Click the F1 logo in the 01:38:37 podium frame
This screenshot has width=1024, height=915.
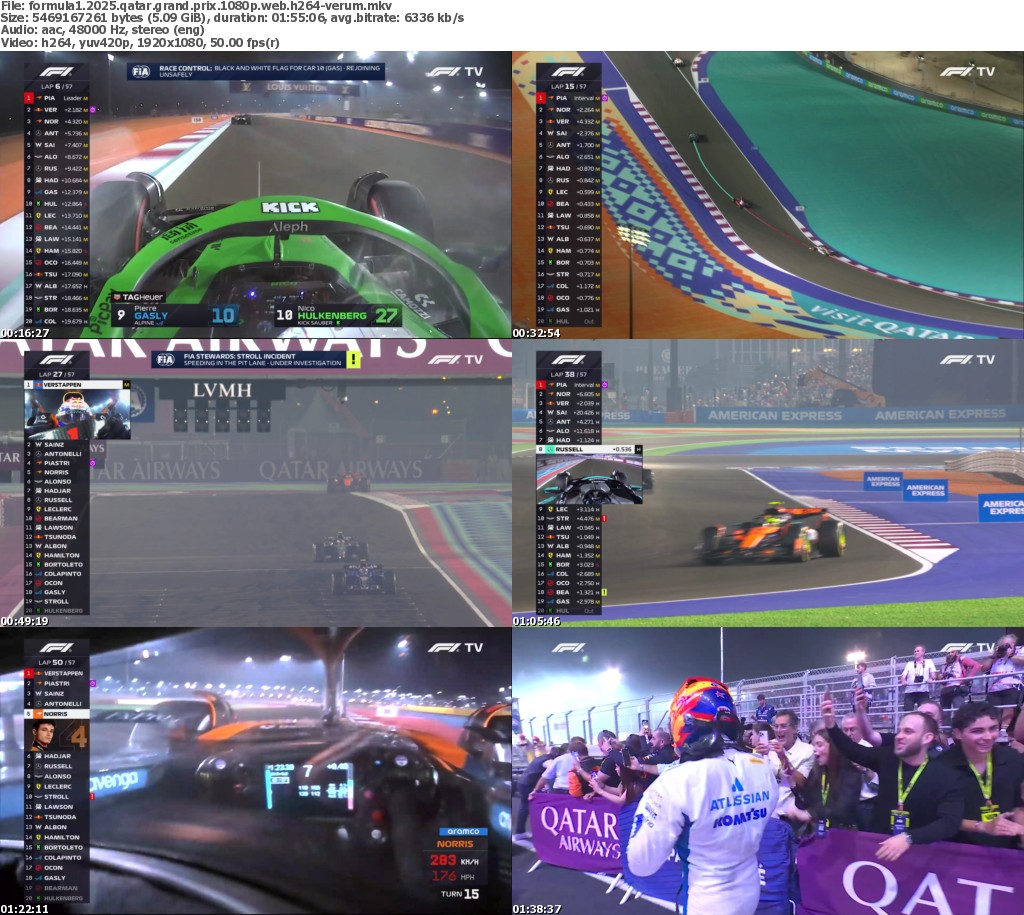[x=568, y=648]
